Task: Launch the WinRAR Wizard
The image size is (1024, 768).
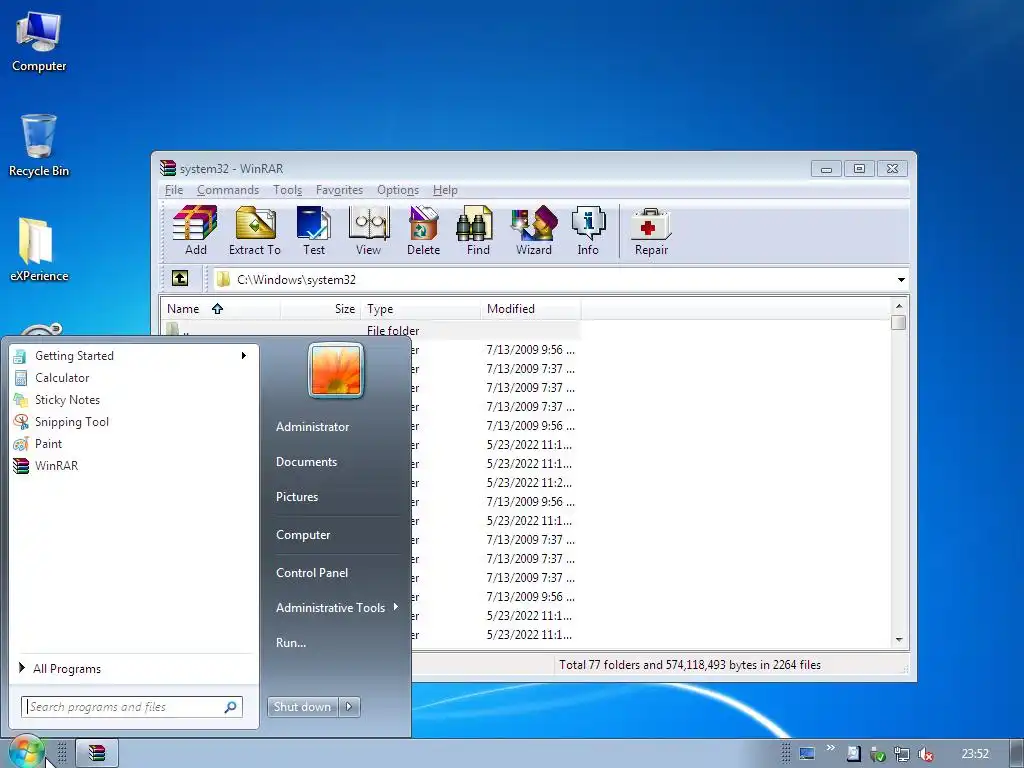Action: [534, 231]
